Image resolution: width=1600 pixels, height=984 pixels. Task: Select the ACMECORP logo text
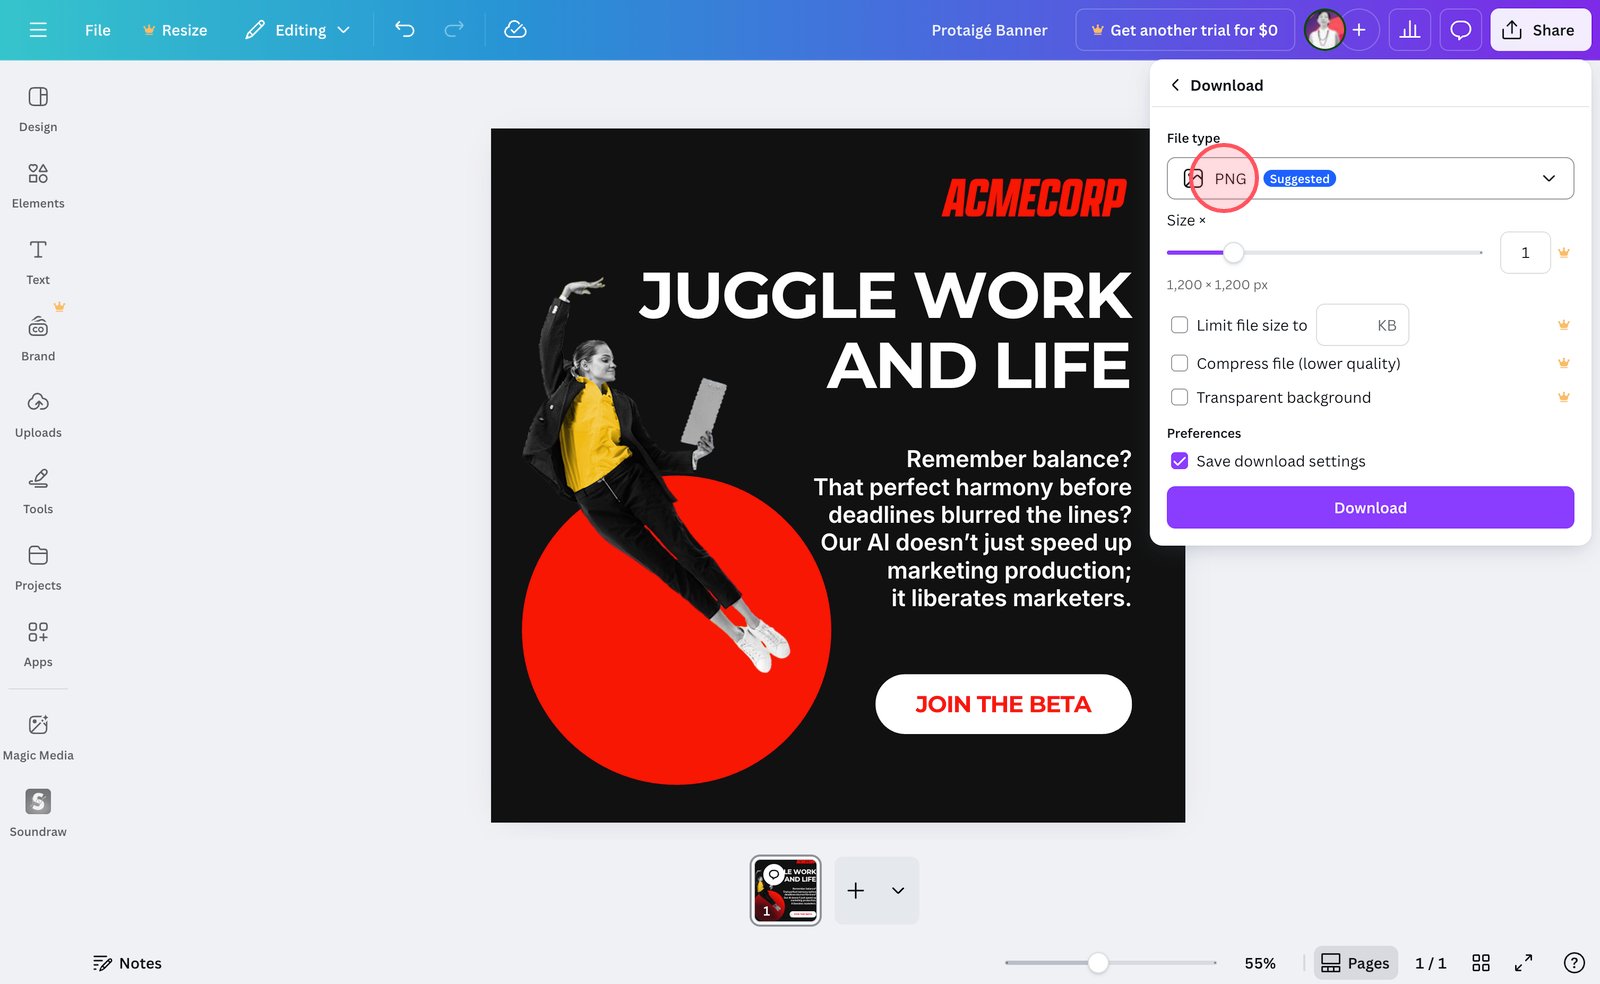coord(1035,198)
